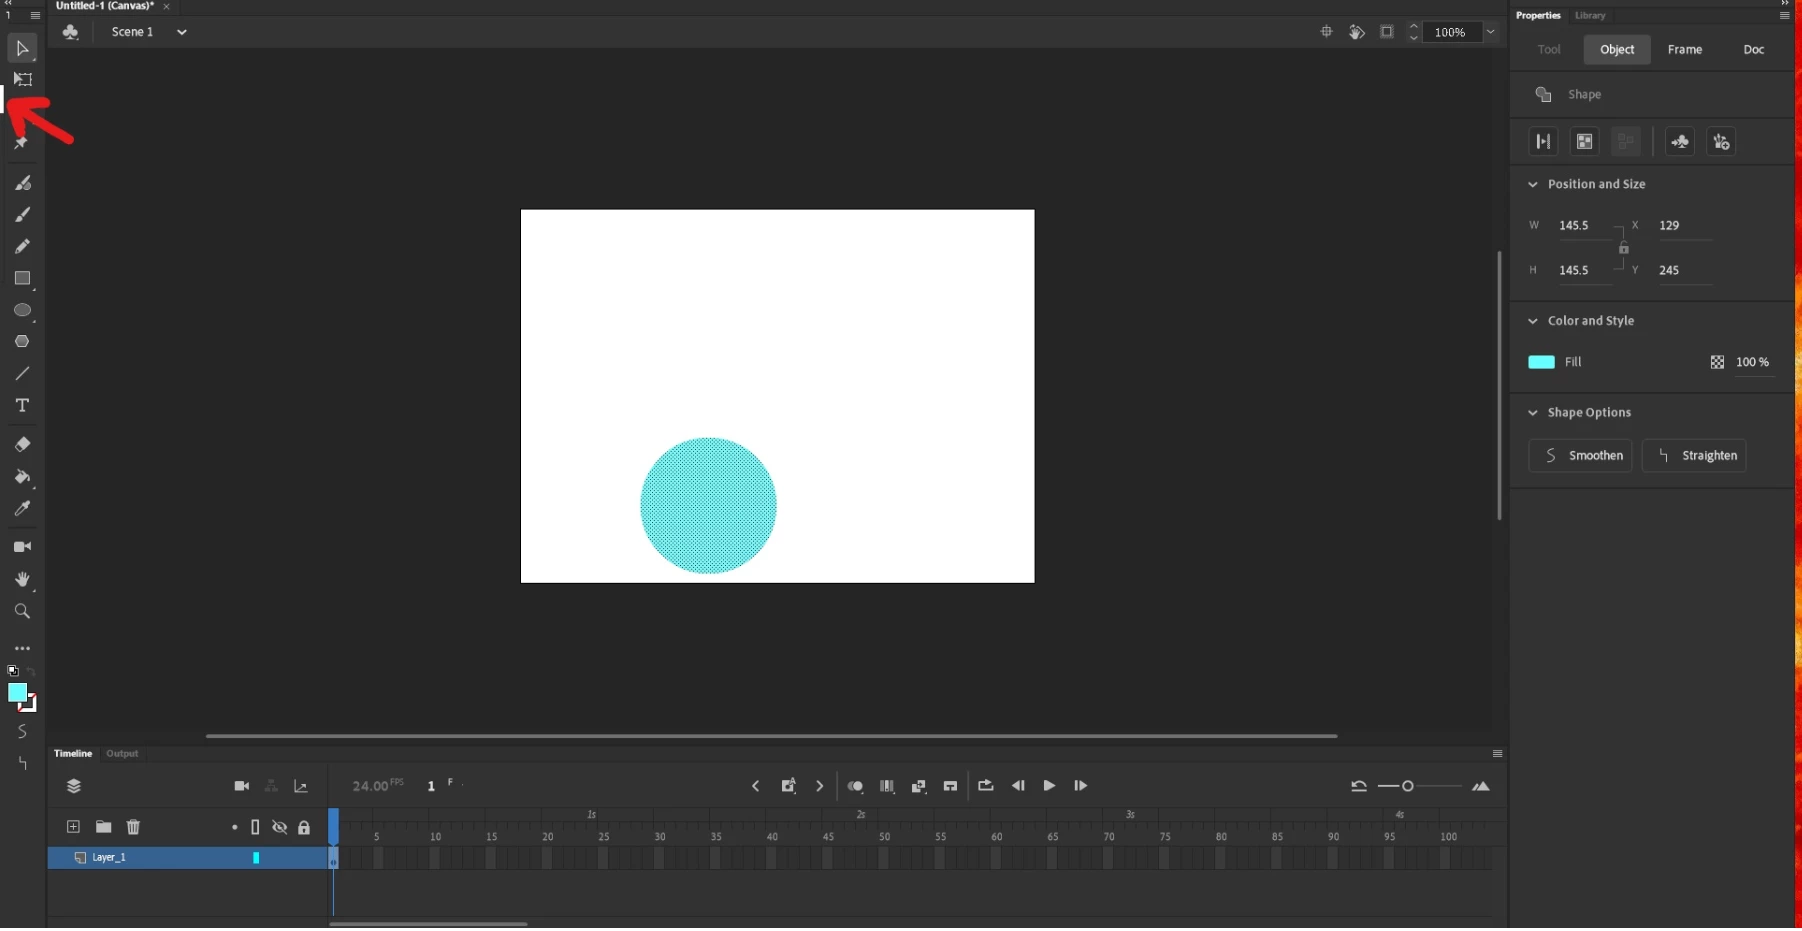This screenshot has height=931, width=1802.
Task: Click the insert keyframe icon
Action: point(788,787)
